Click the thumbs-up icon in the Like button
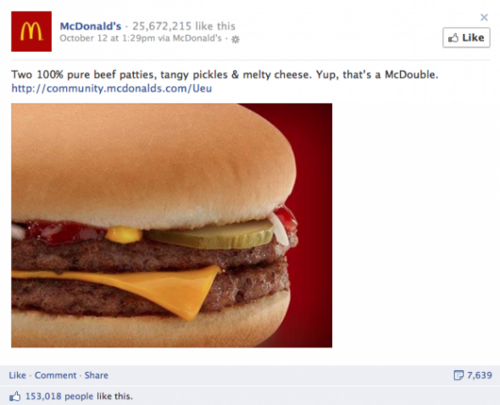500x405 pixels. pyautogui.click(x=453, y=38)
